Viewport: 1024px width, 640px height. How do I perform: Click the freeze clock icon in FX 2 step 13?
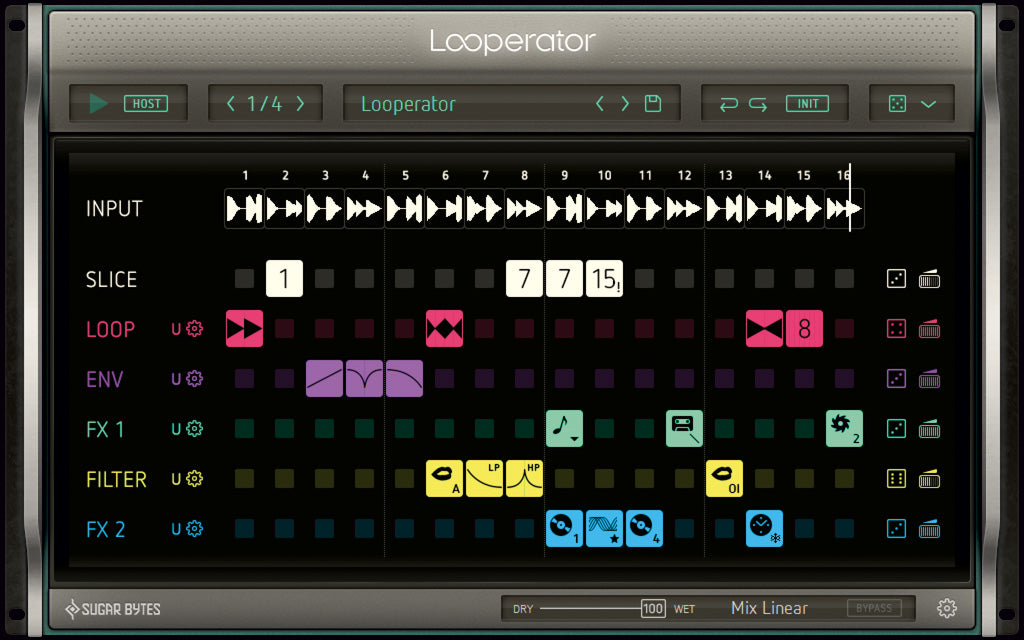pos(764,528)
